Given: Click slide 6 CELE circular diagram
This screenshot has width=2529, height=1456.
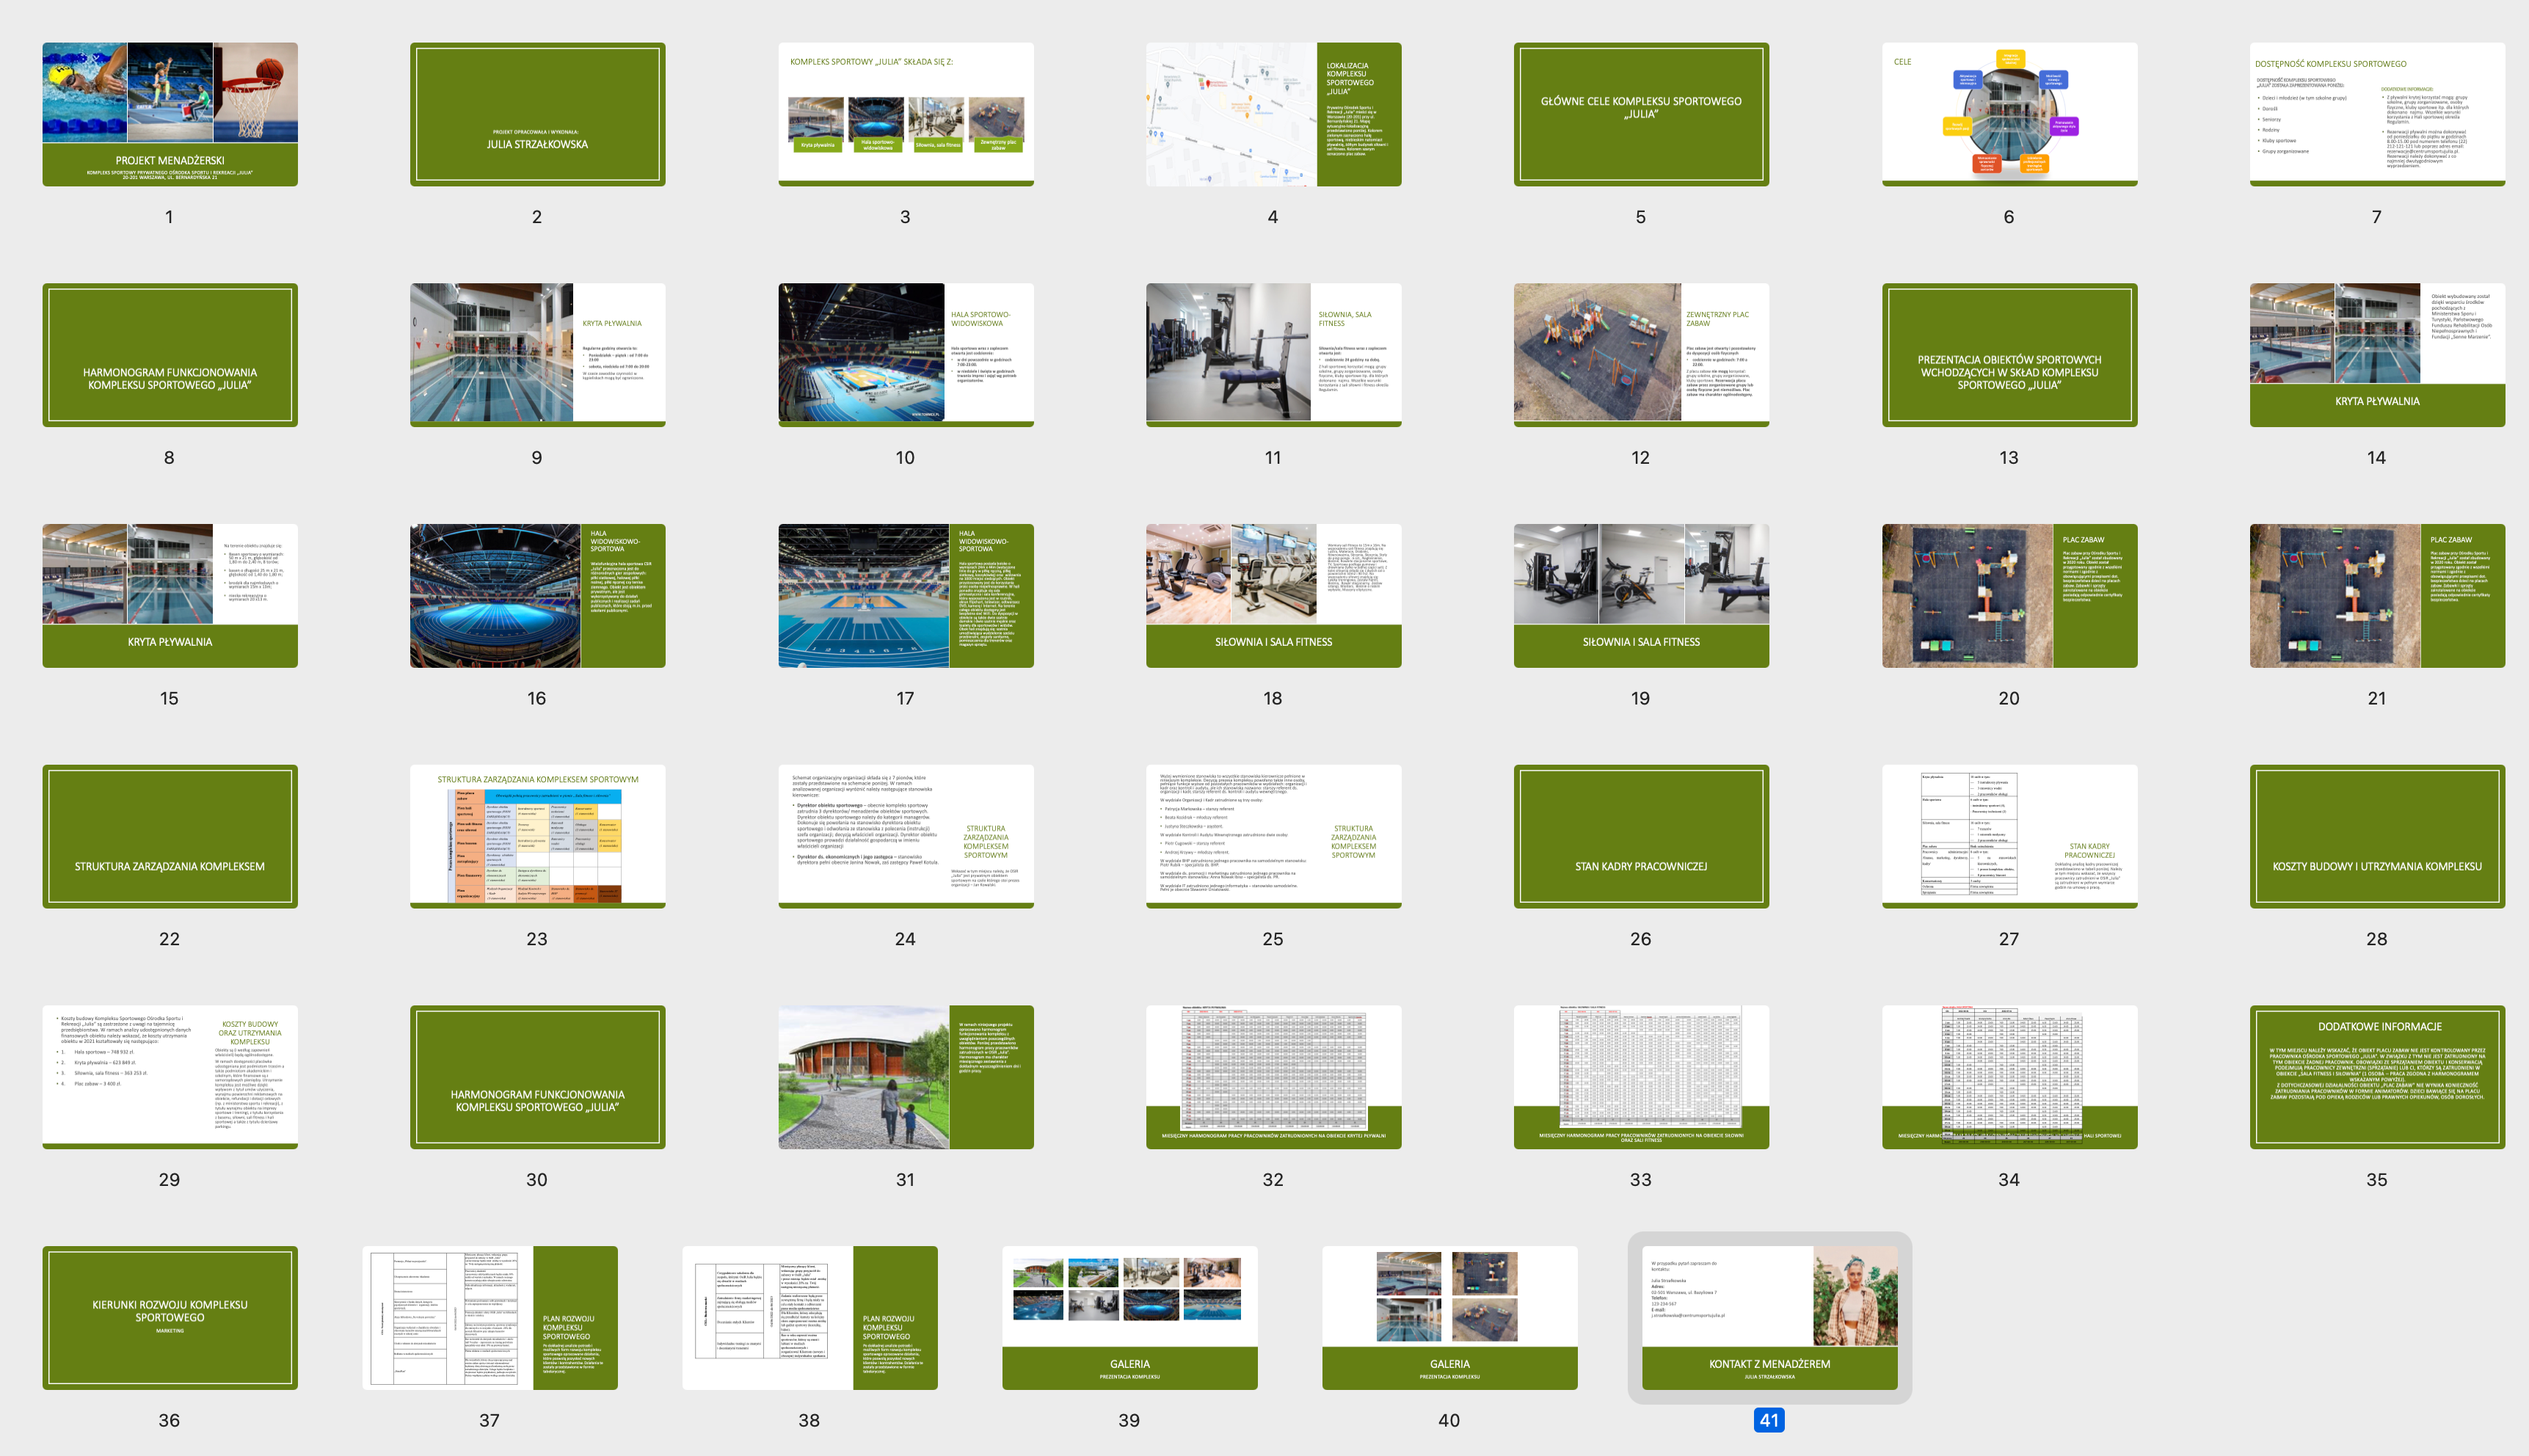Looking at the screenshot, I should coord(2009,114).
